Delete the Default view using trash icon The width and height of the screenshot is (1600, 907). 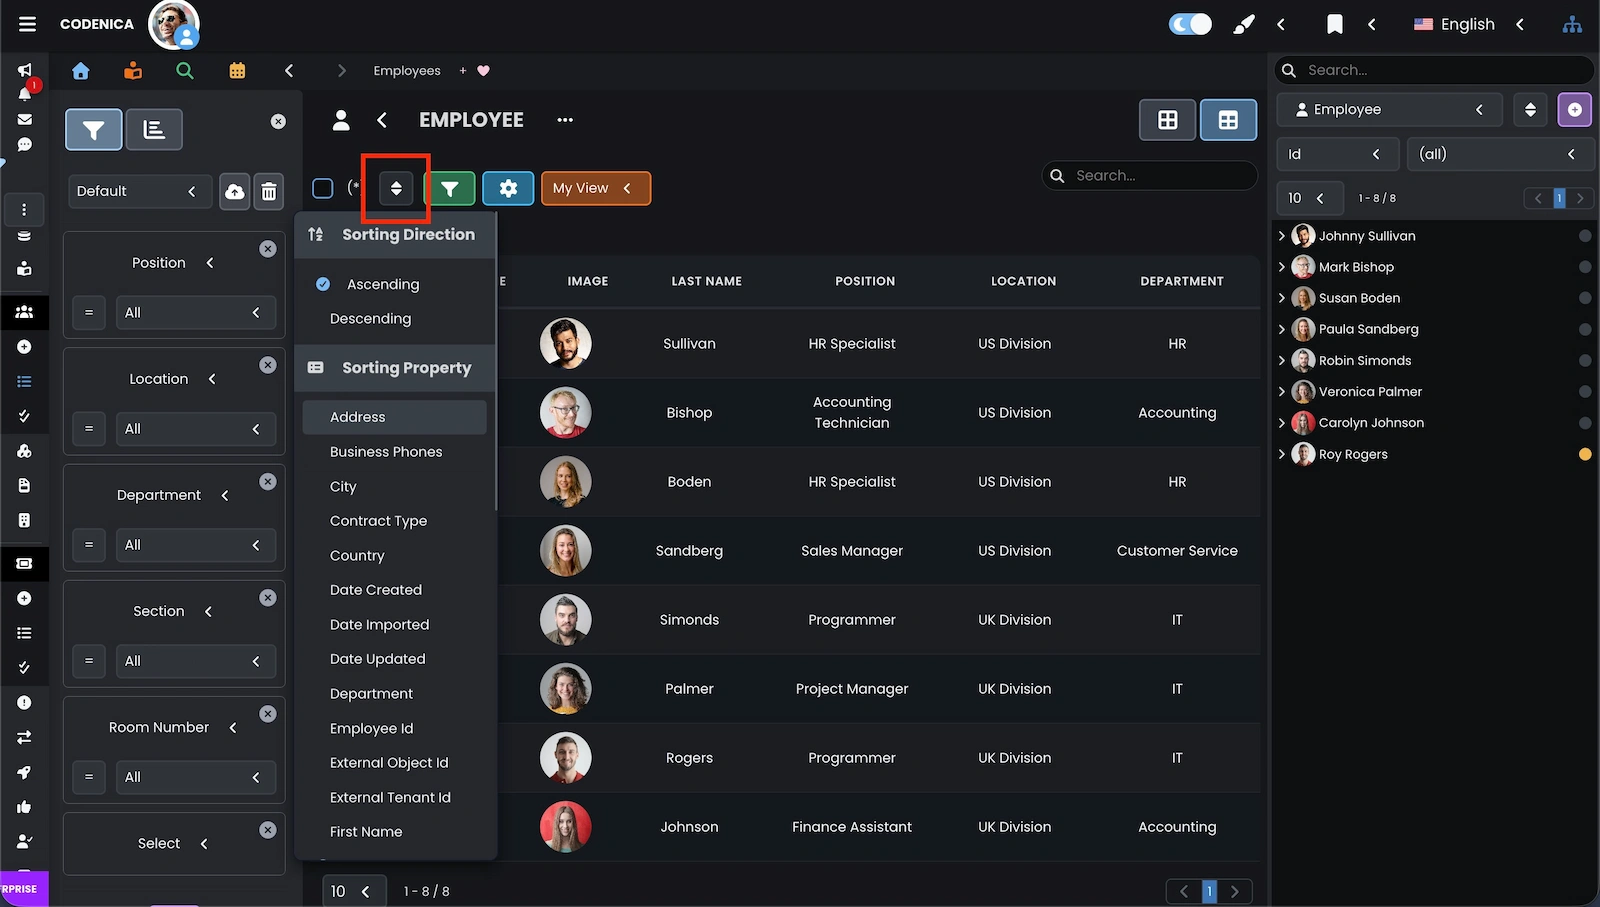tap(268, 191)
